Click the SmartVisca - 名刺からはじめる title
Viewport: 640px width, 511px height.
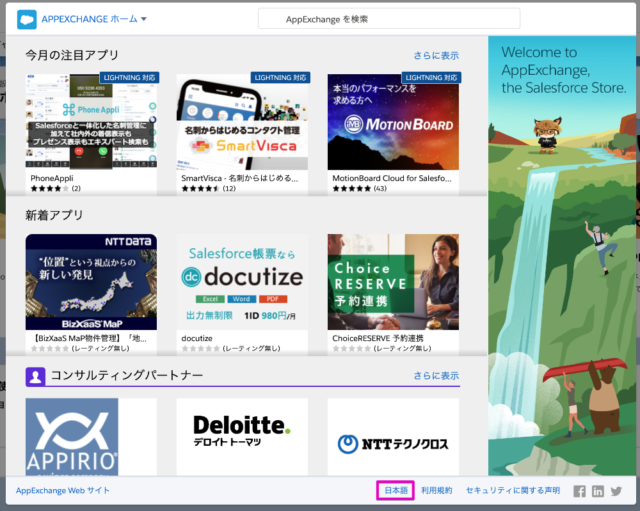click(240, 178)
